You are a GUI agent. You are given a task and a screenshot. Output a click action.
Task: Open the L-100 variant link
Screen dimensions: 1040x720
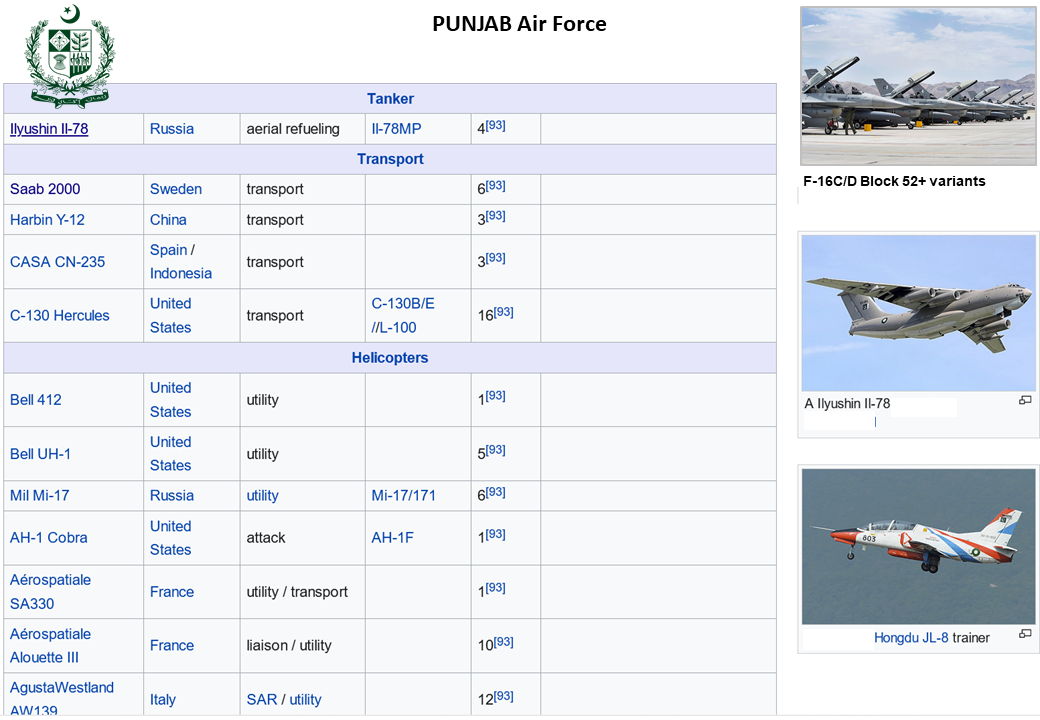coord(397,328)
